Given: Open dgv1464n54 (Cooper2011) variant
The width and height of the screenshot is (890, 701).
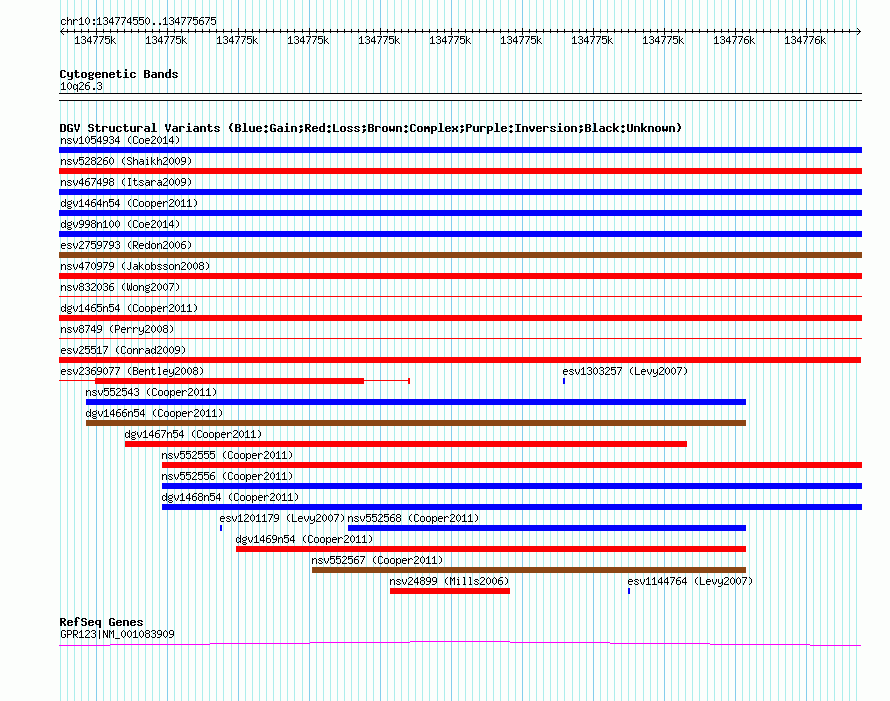Looking at the screenshot, I should click(129, 203).
